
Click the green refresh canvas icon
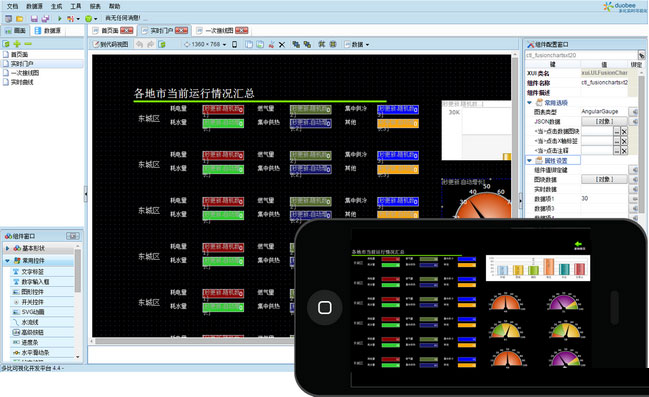coord(162,44)
